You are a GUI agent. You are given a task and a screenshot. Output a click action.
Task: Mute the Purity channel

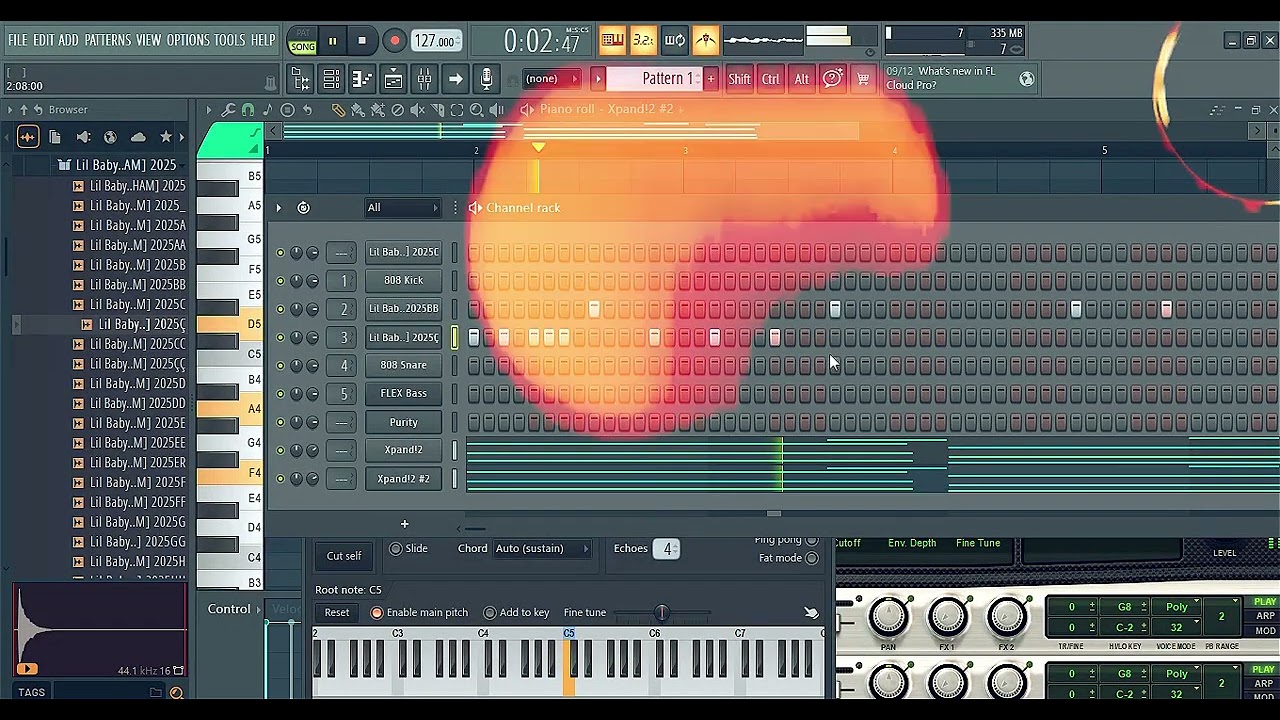(x=280, y=423)
